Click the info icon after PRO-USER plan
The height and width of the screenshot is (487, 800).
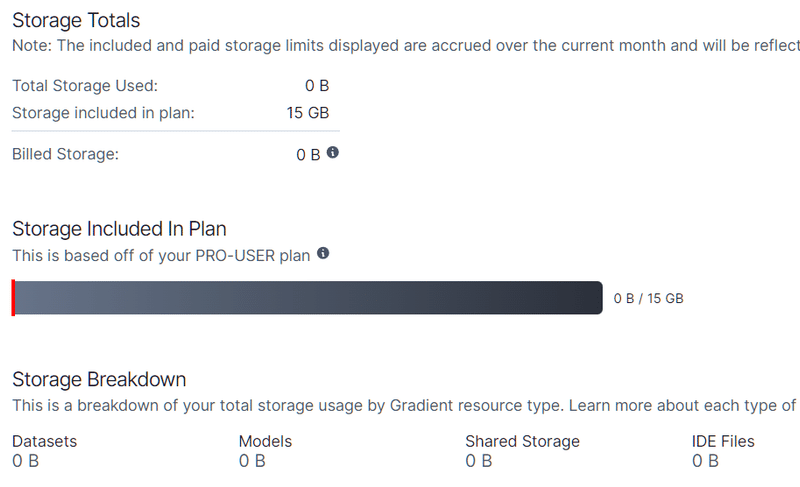tap(323, 254)
